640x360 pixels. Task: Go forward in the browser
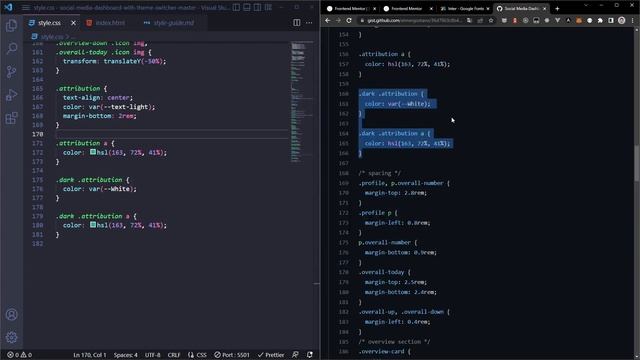point(338,20)
